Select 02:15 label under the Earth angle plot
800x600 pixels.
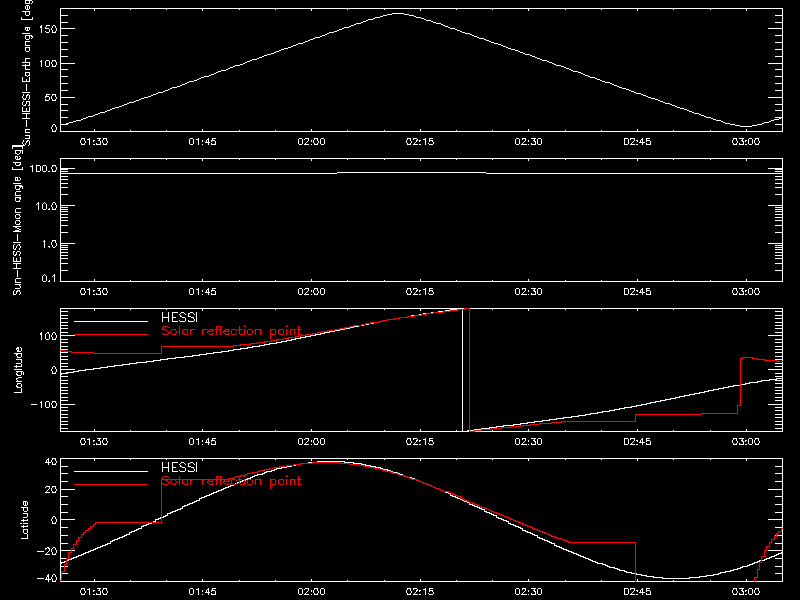click(420, 141)
